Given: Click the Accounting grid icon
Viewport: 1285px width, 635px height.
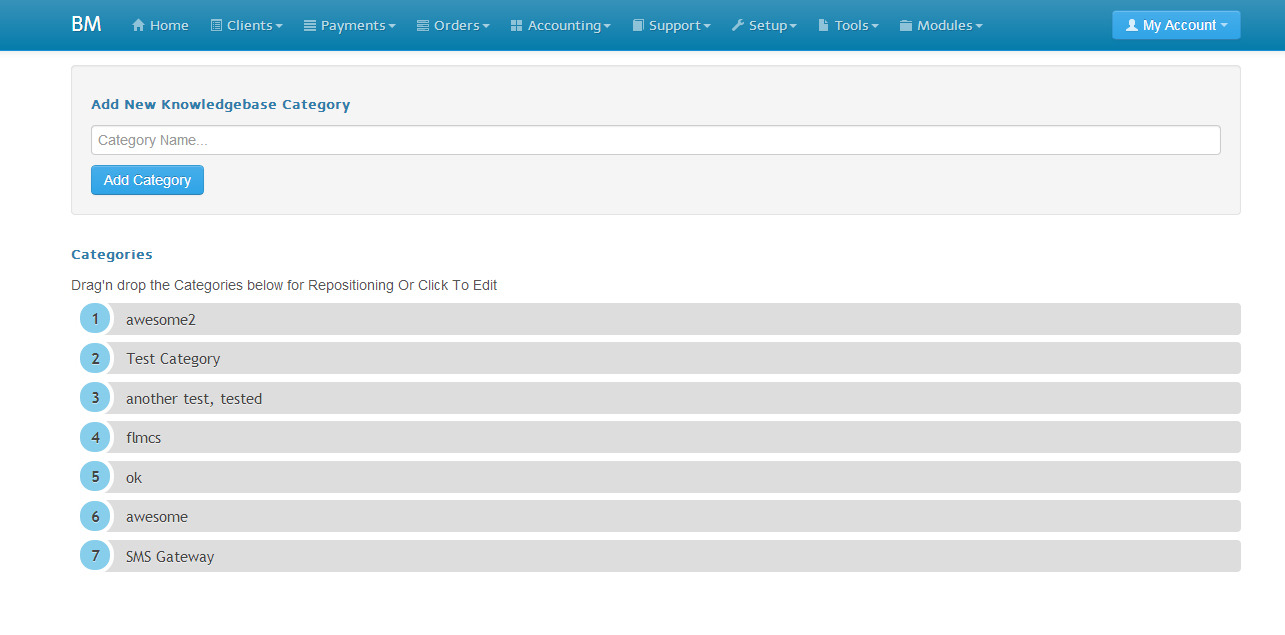Looking at the screenshot, I should coord(517,25).
